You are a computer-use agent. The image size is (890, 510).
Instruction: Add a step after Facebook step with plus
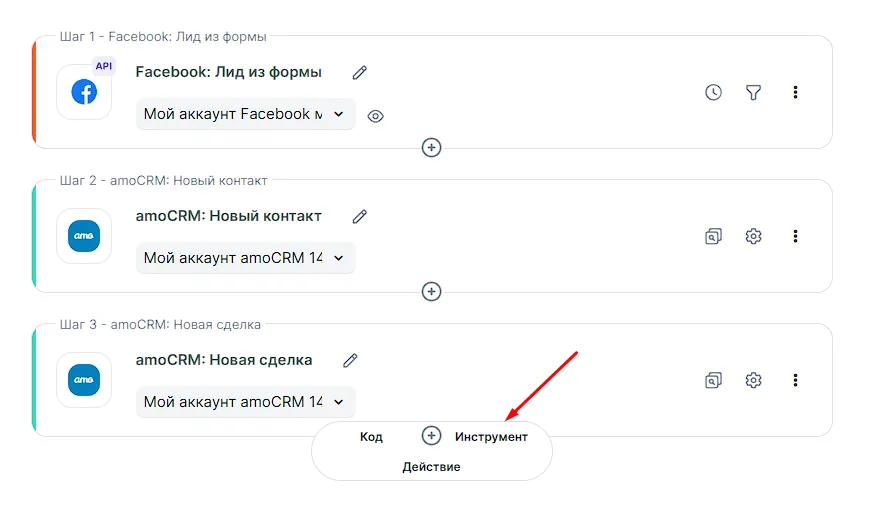click(x=431, y=147)
